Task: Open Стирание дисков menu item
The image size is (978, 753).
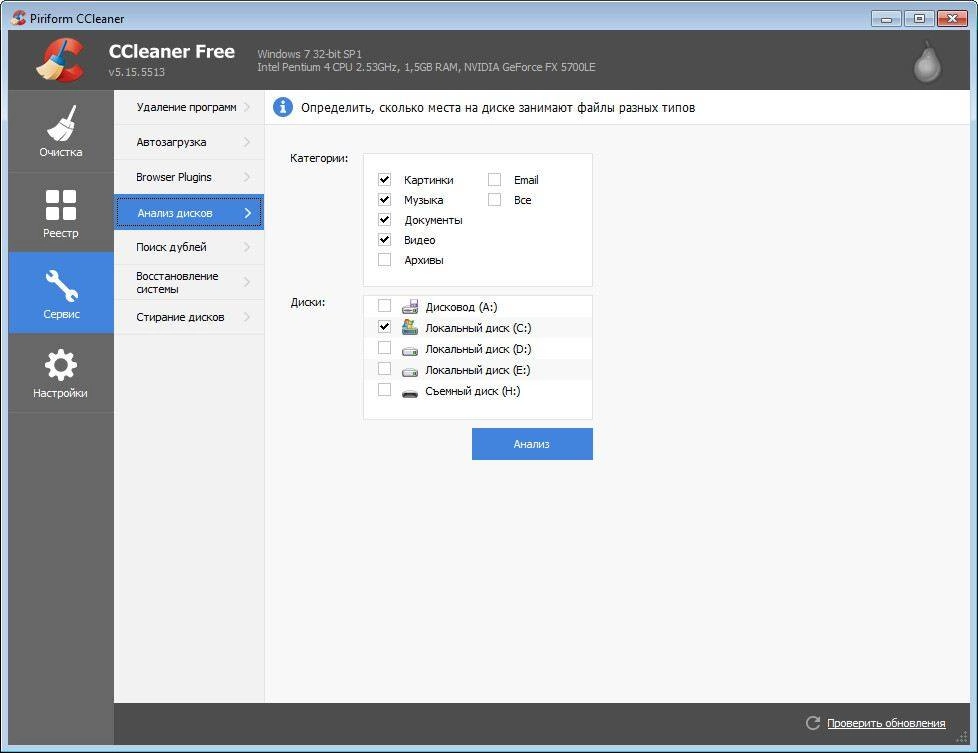Action: coord(189,317)
